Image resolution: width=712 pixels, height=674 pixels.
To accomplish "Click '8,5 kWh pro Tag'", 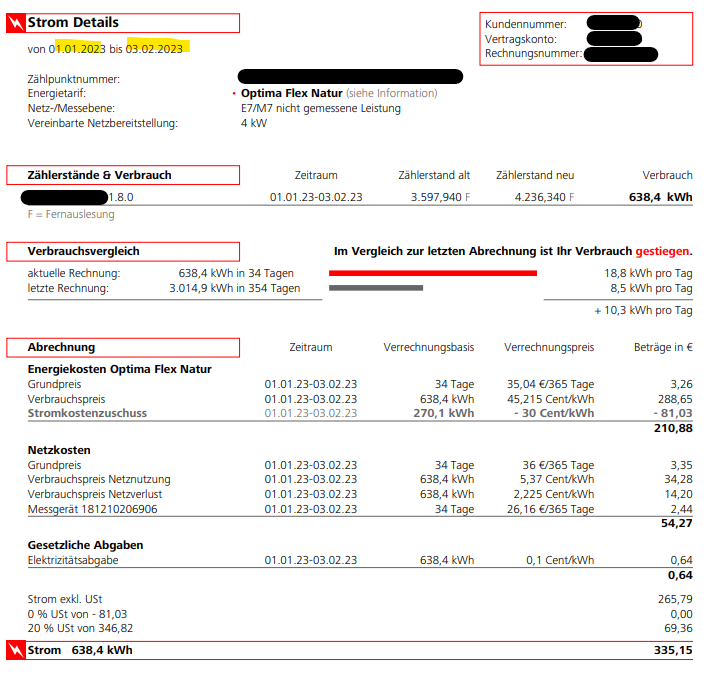I will pyautogui.click(x=651, y=288).
